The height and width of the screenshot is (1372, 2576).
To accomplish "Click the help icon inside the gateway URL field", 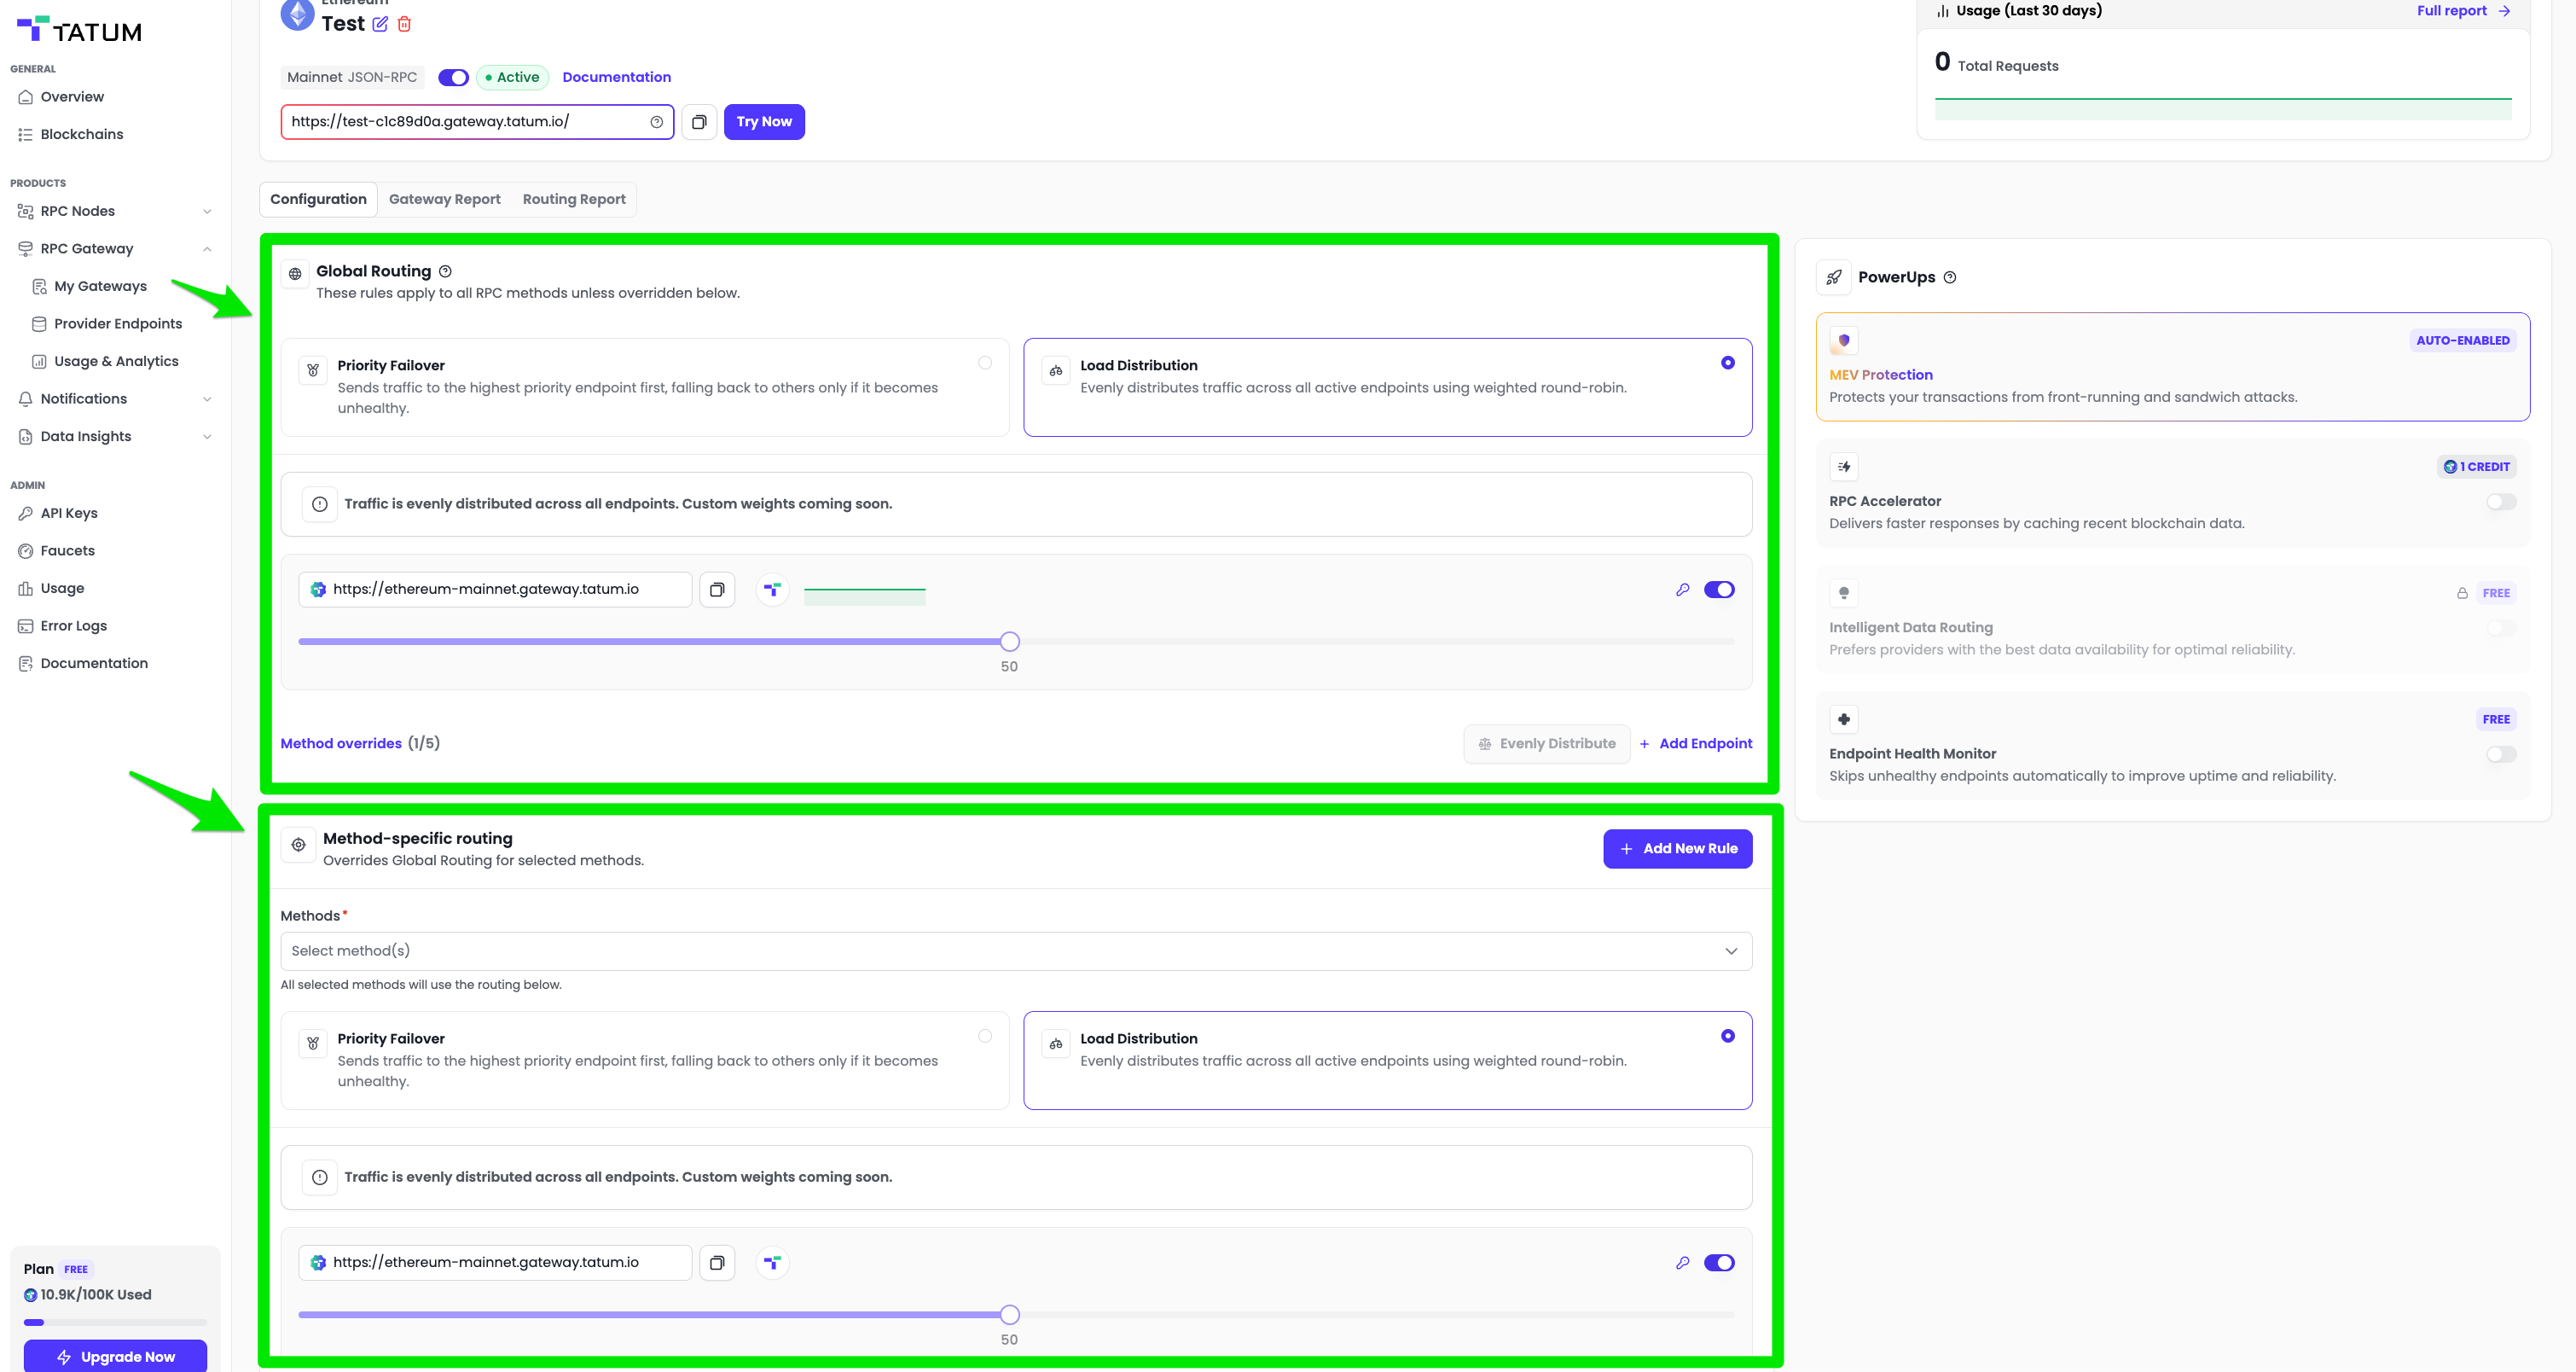I will click(x=656, y=122).
